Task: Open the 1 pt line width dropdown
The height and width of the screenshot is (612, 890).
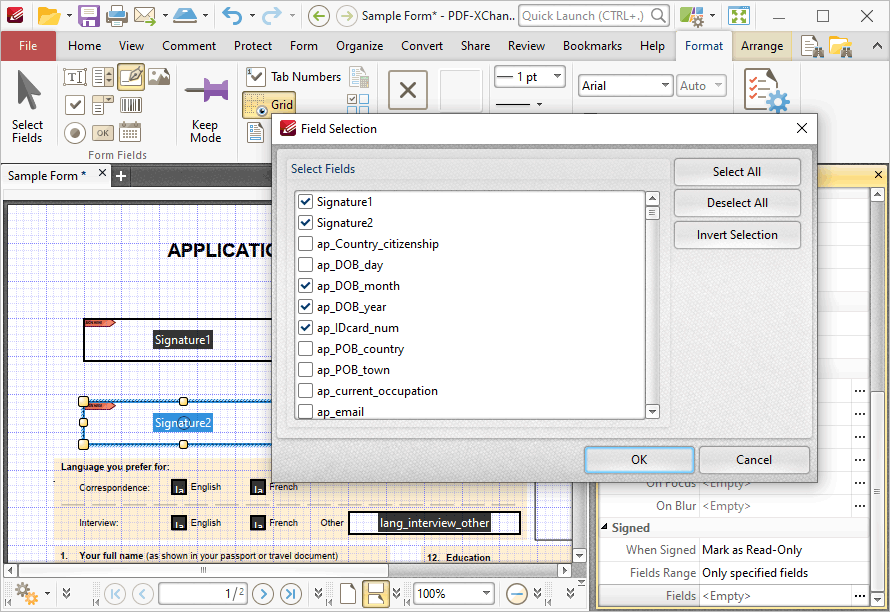Action: point(530,77)
